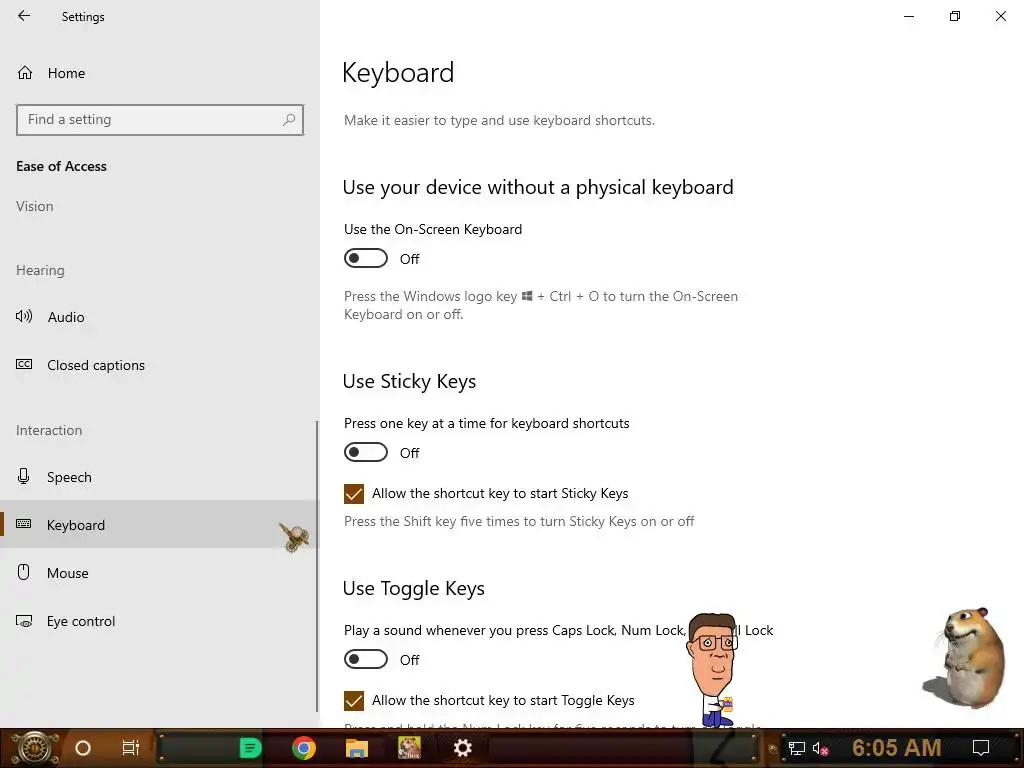Click the 6:05 AM taskbar clock

click(x=897, y=748)
